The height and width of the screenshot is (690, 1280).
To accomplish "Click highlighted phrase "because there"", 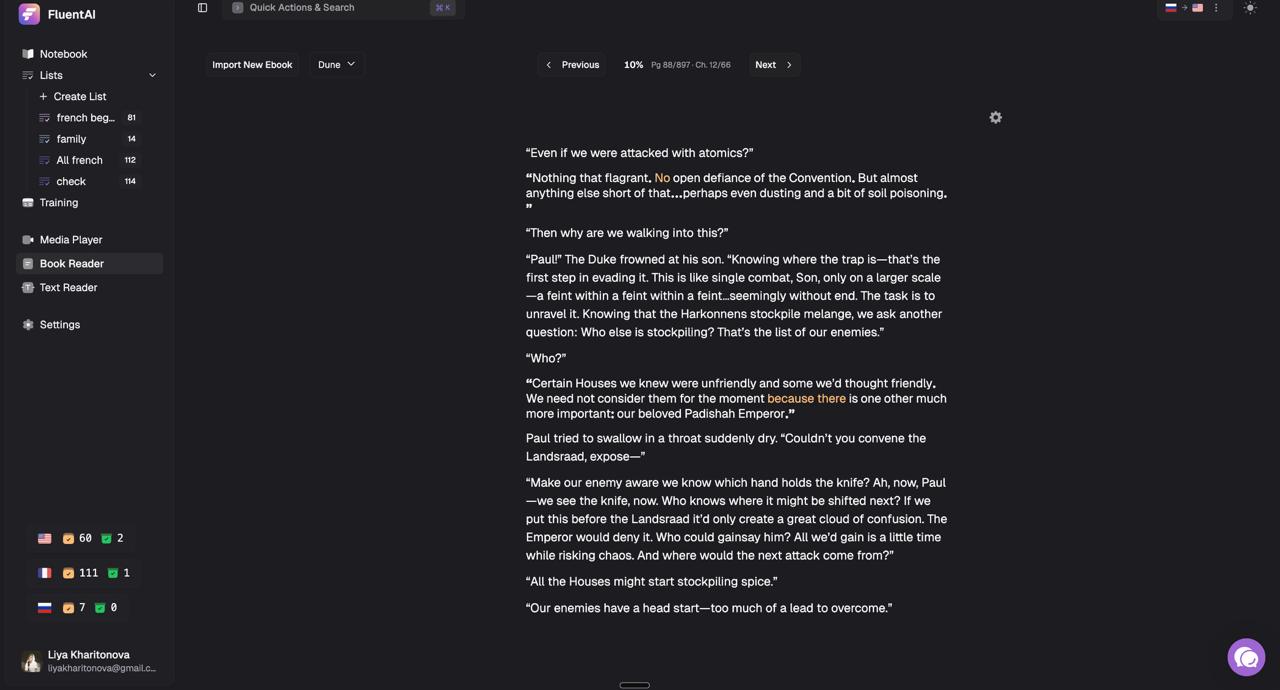I will coord(806,398).
